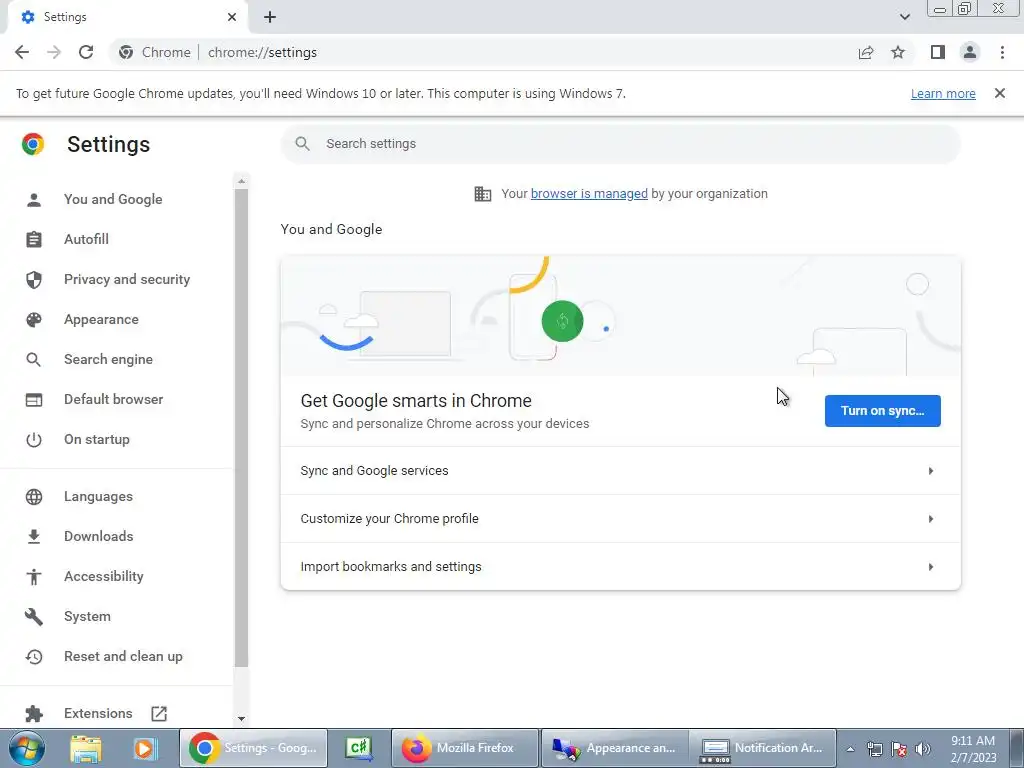This screenshot has height=768, width=1024.
Task: Open the Windows Start menu
Action: pyautogui.click(x=26, y=748)
